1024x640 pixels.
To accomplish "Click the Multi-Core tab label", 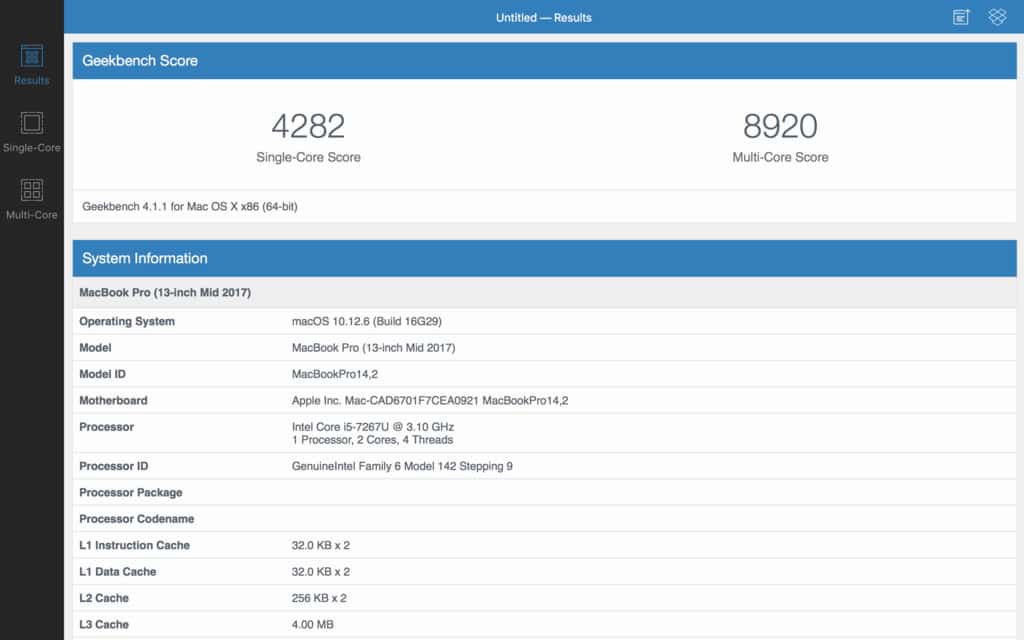I will pyautogui.click(x=31, y=215).
